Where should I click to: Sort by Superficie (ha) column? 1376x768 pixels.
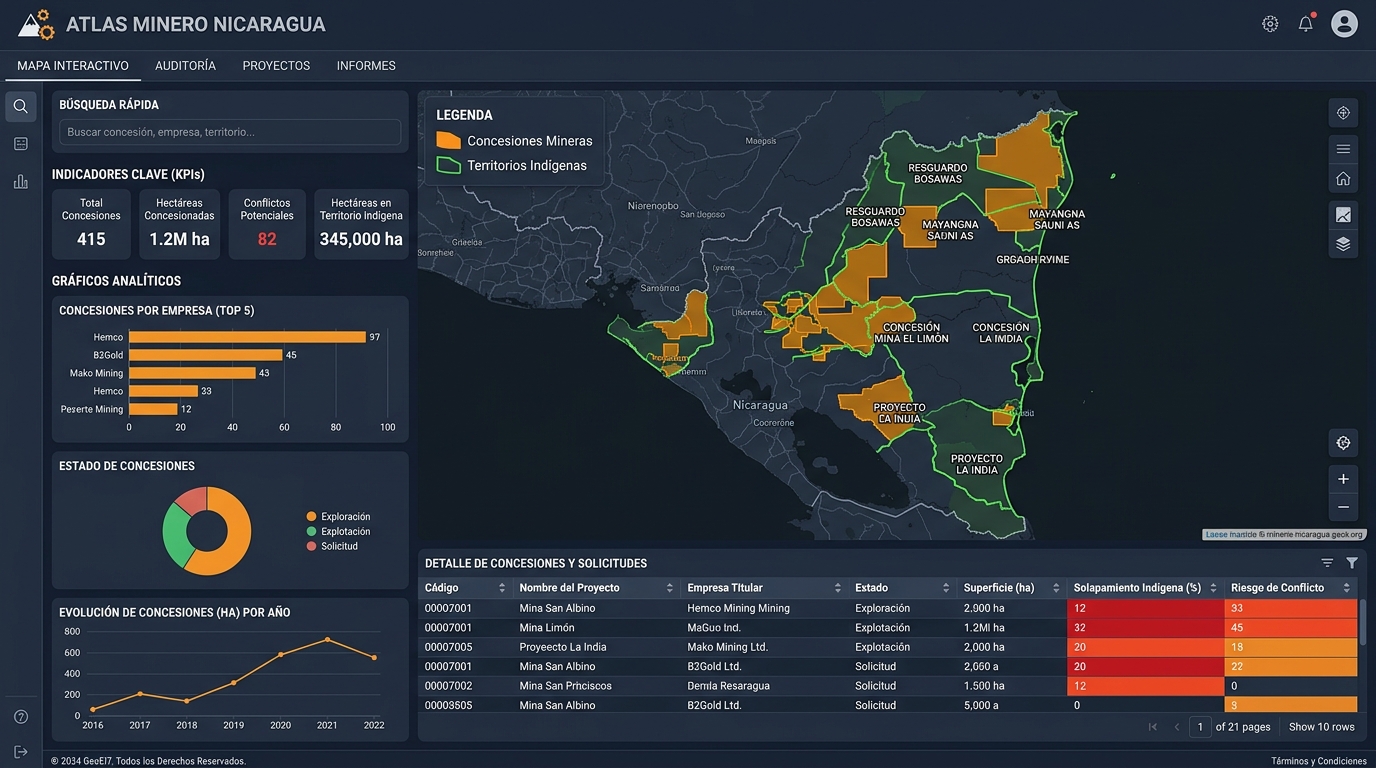click(x=1054, y=588)
